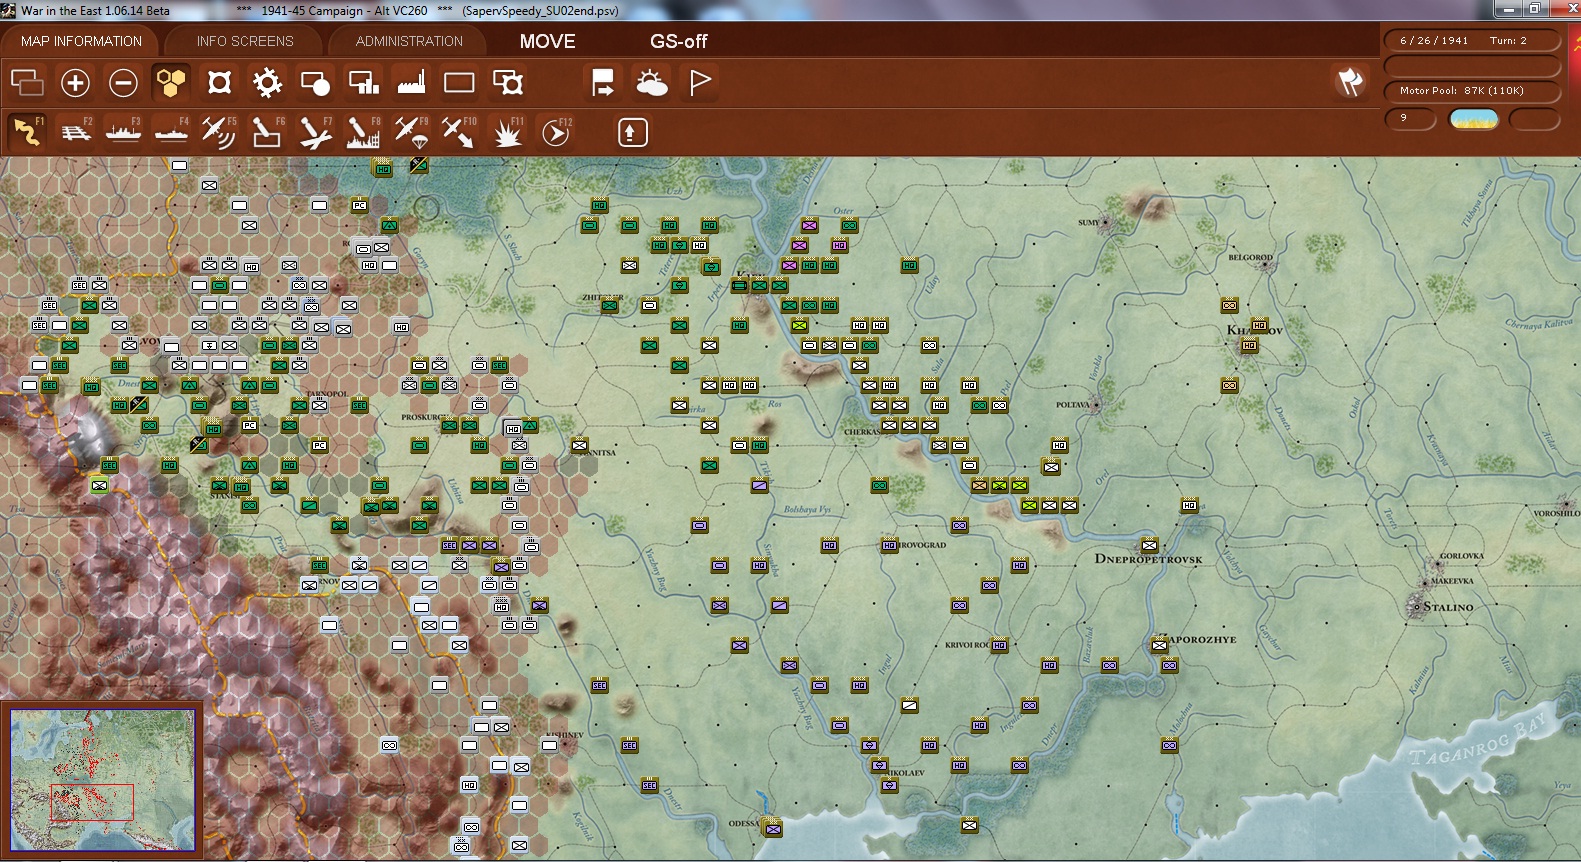1581x862 pixels.
Task: Click the GS-off status label
Action: tap(678, 41)
